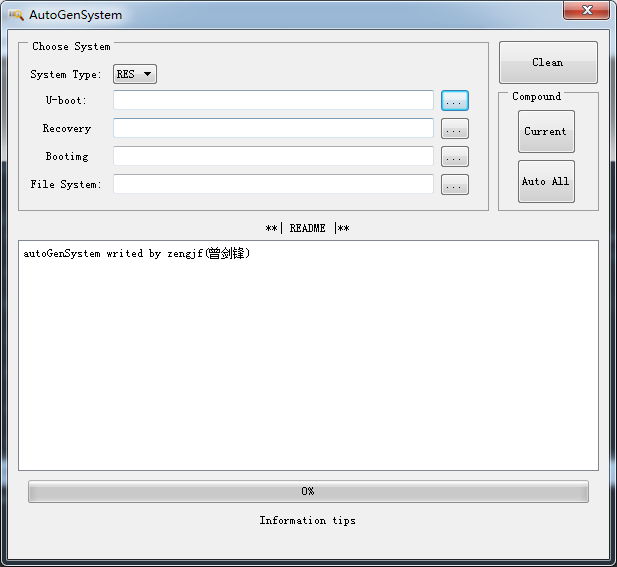Click the U-boot path input field
This screenshot has width=617, height=567.
[273, 100]
